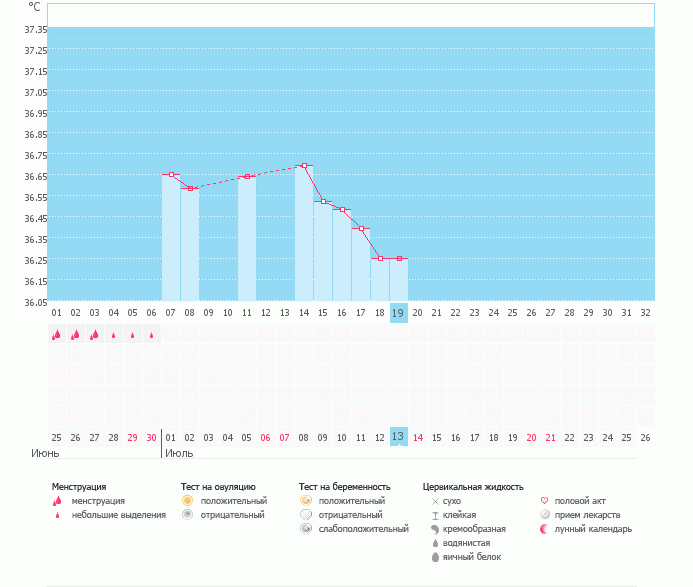Viewport: 693px width, 587px height.
Task: Select the positive ovulation test legend icon
Action: (x=187, y=500)
